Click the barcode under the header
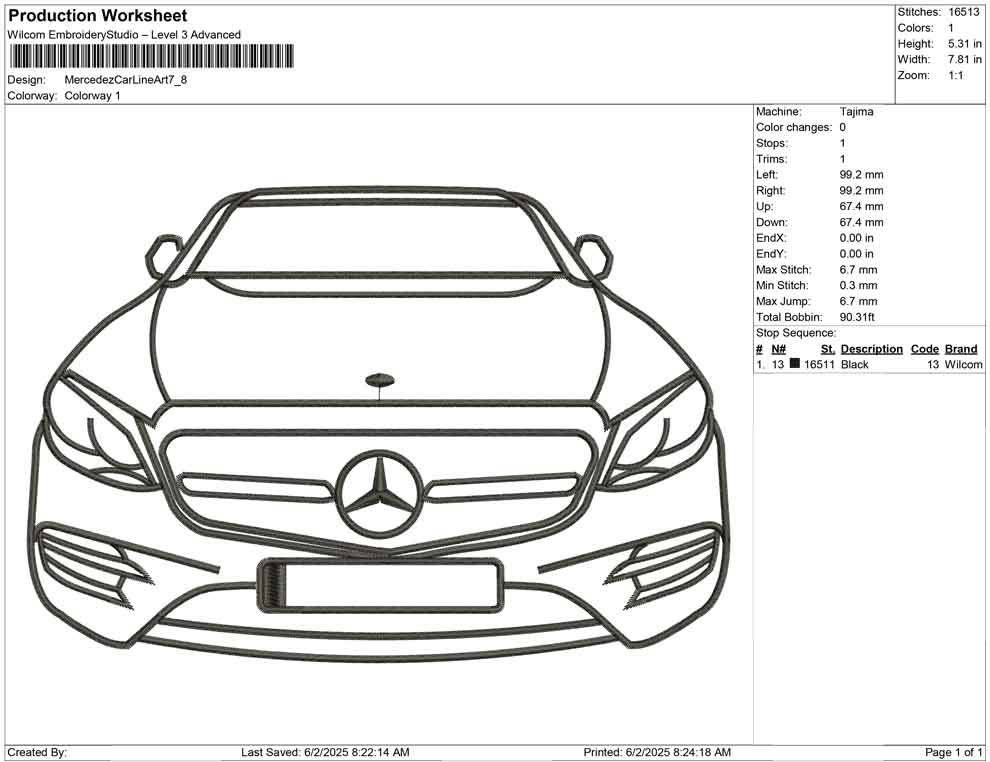990x762 pixels. coord(151,56)
